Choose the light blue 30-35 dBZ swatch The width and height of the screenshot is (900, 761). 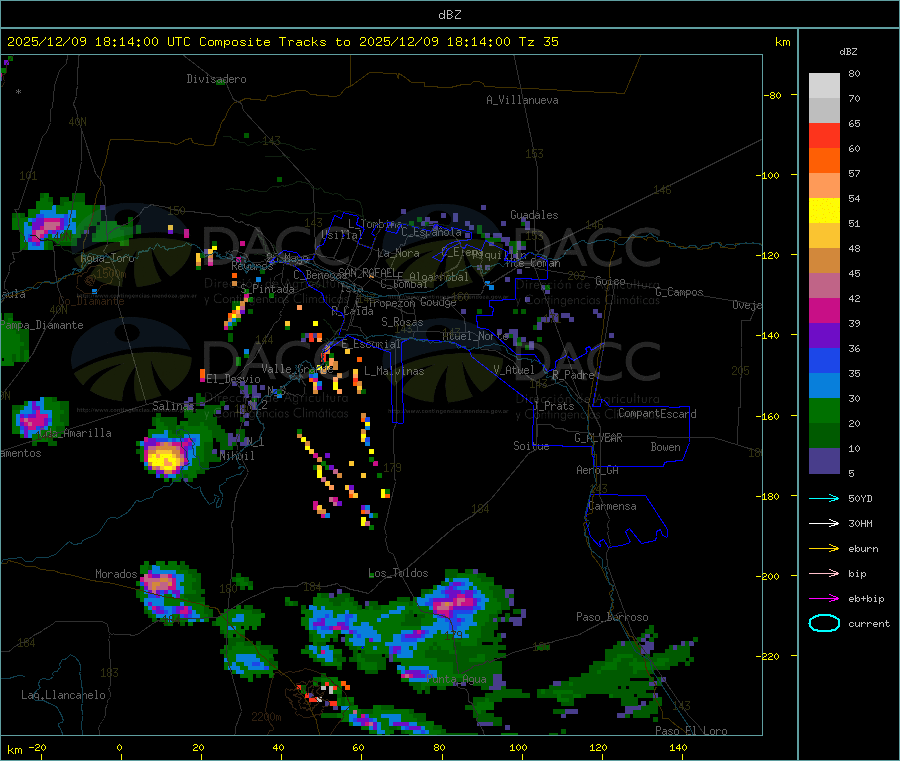pyautogui.click(x=824, y=386)
